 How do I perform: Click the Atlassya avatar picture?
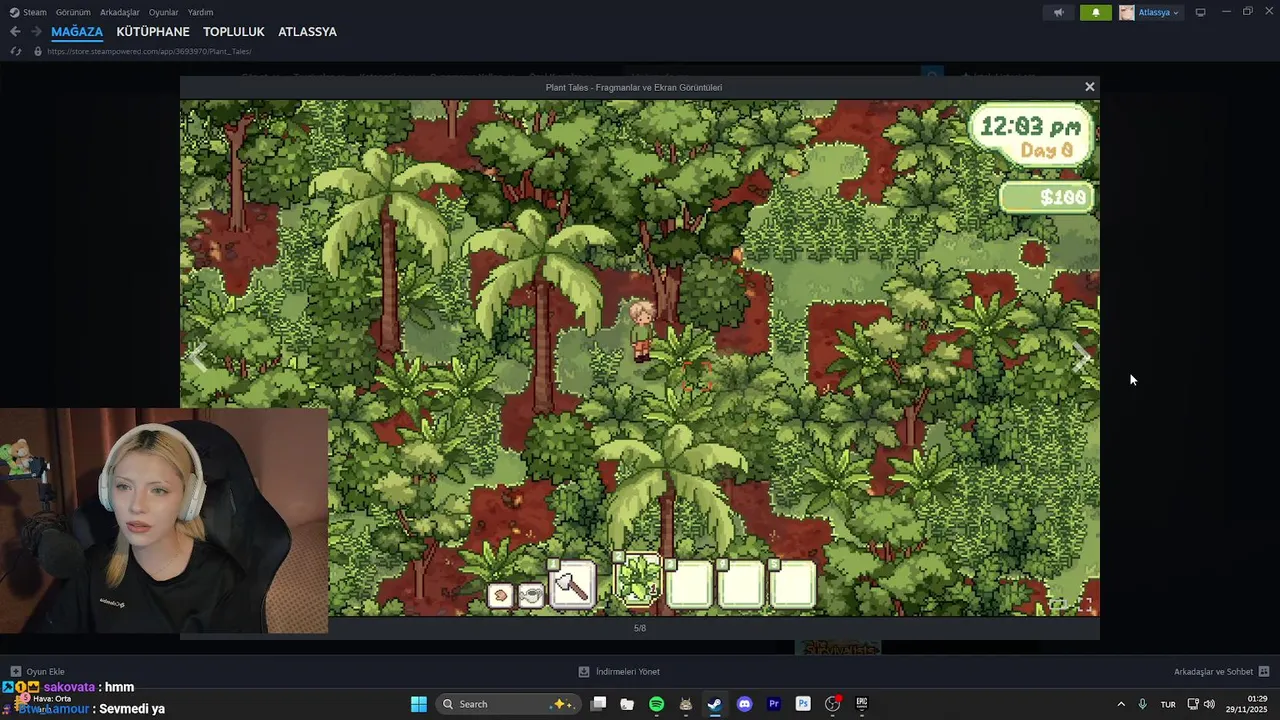pos(1127,12)
